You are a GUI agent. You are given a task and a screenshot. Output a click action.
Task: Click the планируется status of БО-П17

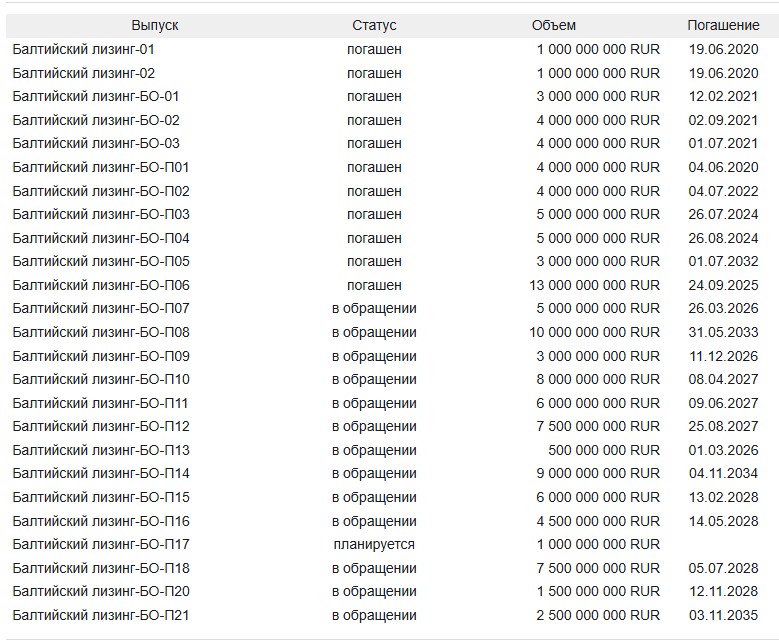pos(374,544)
